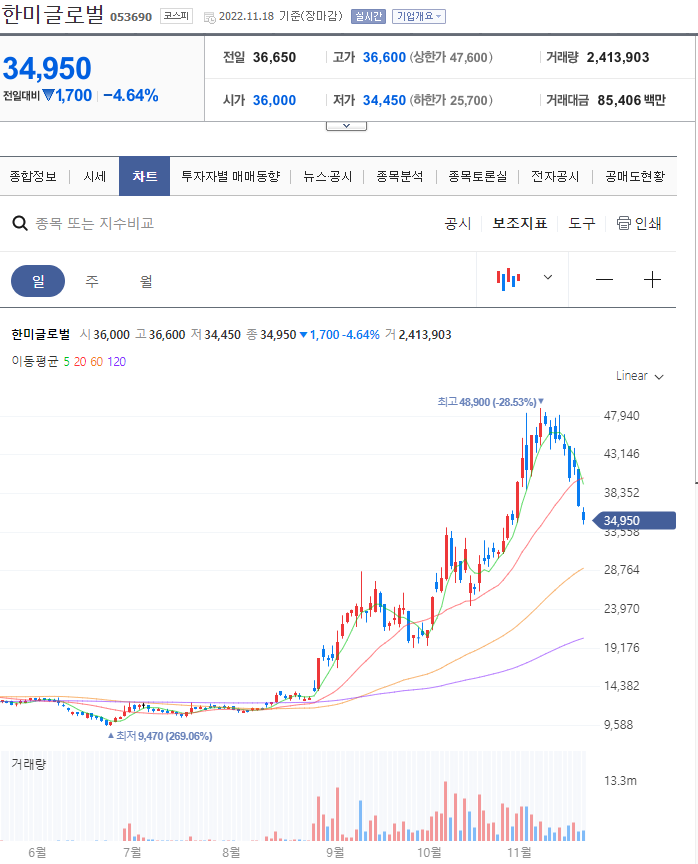Expand the quote details panel chevron

point(346,126)
